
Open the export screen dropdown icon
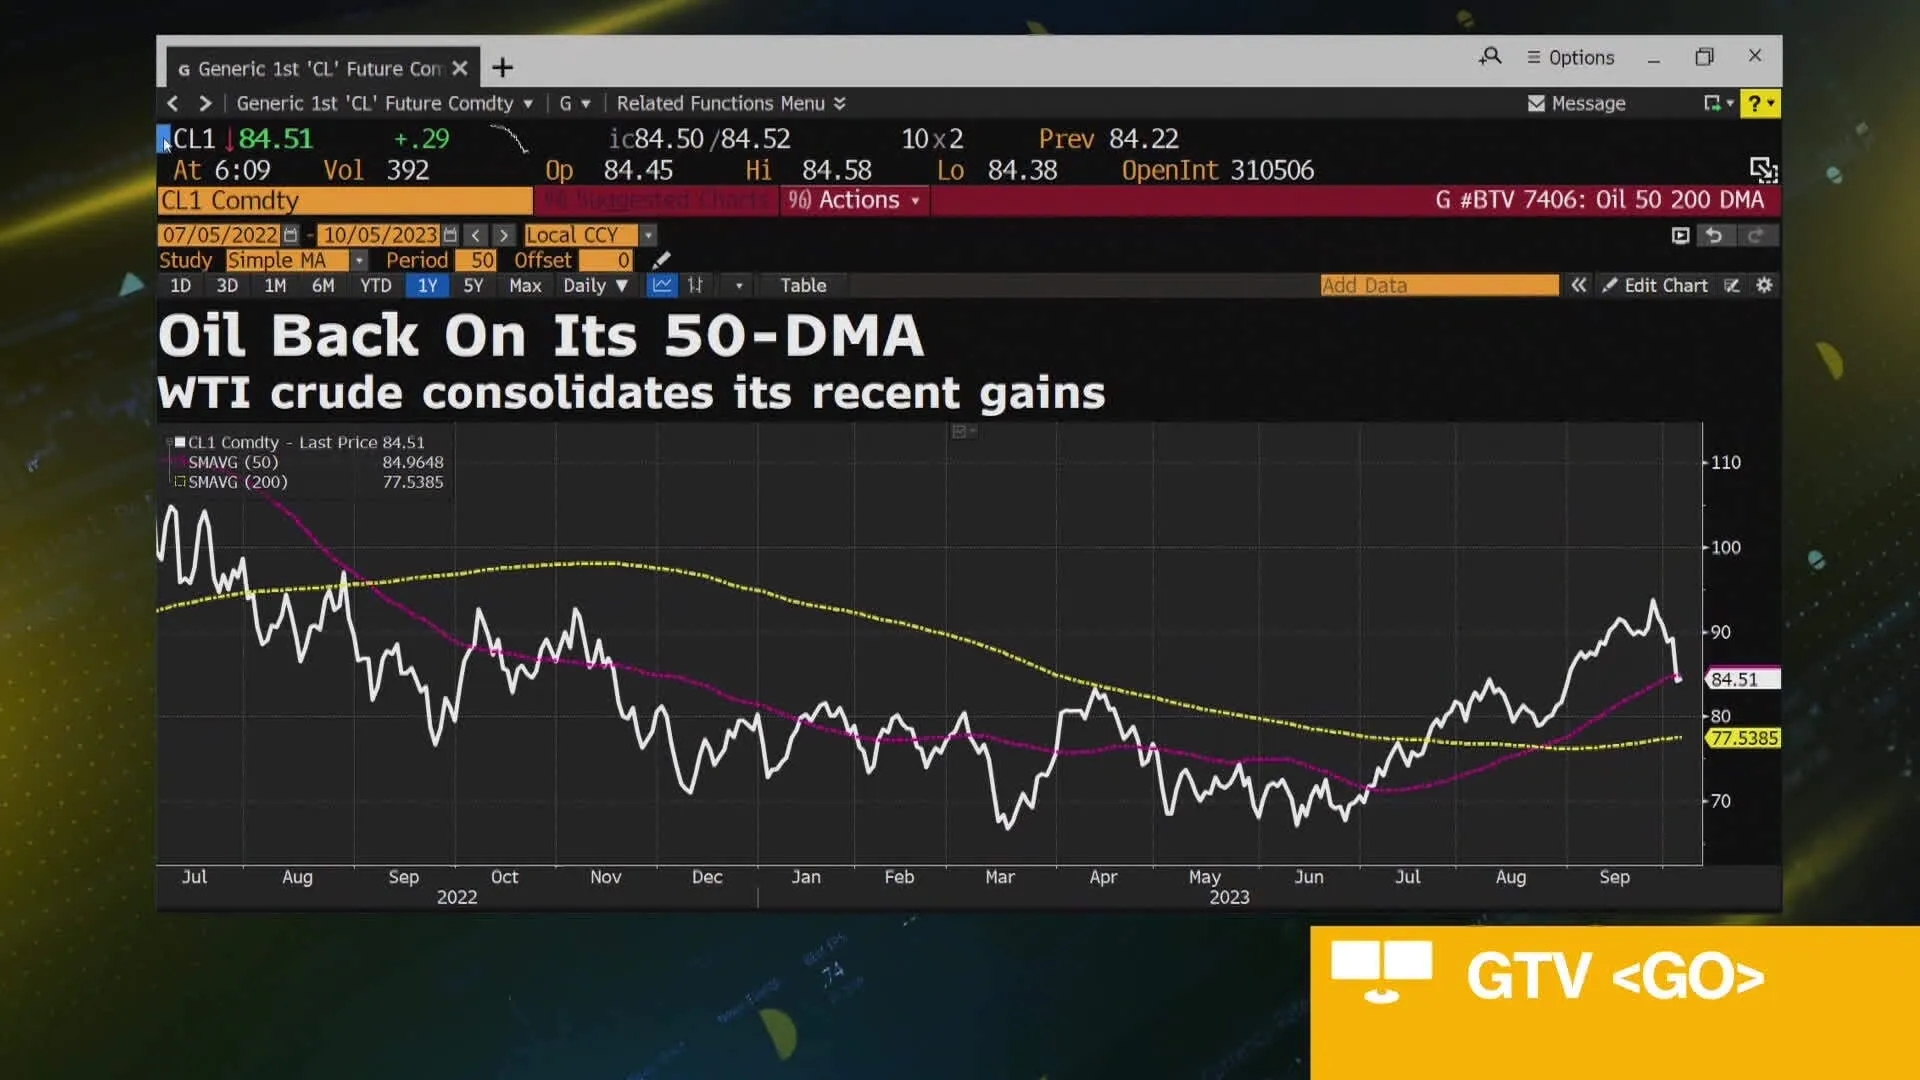pyautogui.click(x=1718, y=103)
